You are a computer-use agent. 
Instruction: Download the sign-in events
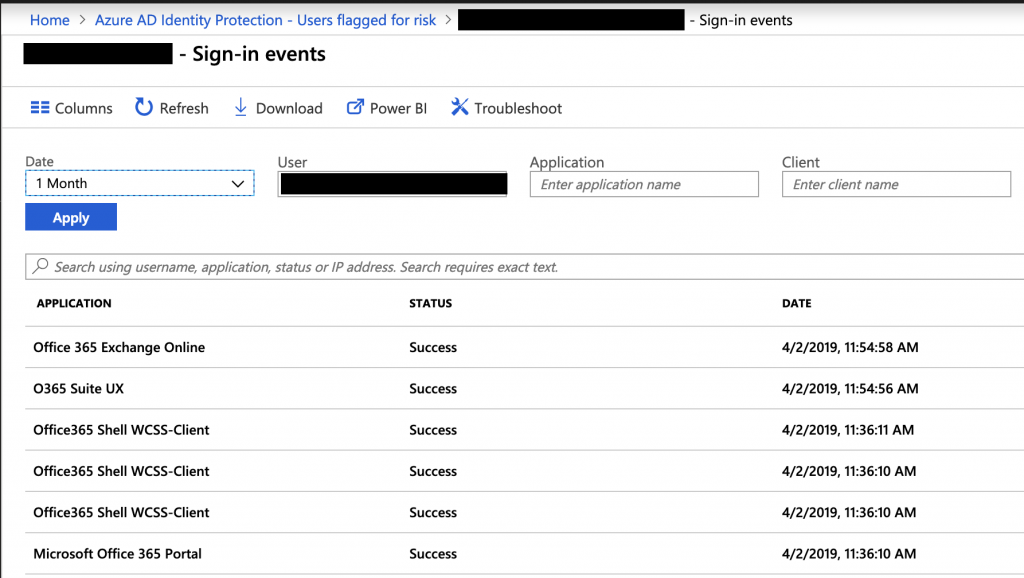(x=278, y=108)
